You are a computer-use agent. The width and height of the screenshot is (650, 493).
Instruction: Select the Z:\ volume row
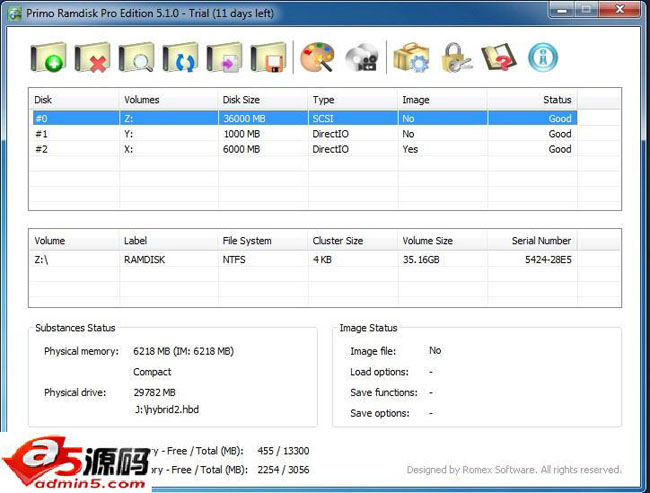(305, 260)
